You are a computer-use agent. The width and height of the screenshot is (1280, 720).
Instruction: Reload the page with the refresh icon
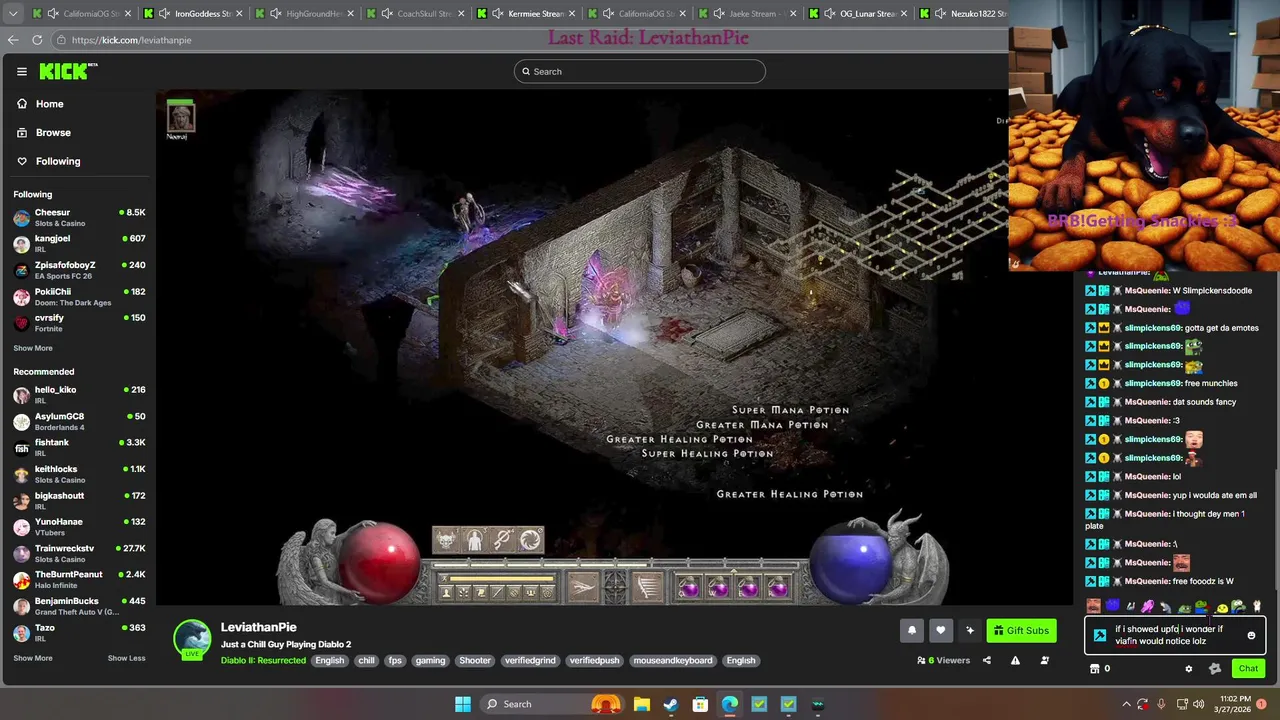pos(37,40)
